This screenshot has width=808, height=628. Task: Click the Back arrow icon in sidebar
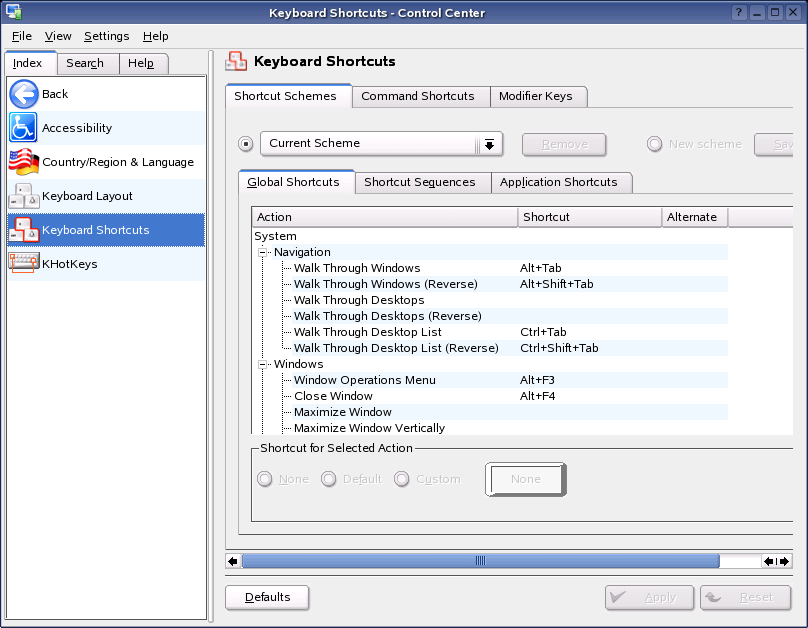[24, 94]
